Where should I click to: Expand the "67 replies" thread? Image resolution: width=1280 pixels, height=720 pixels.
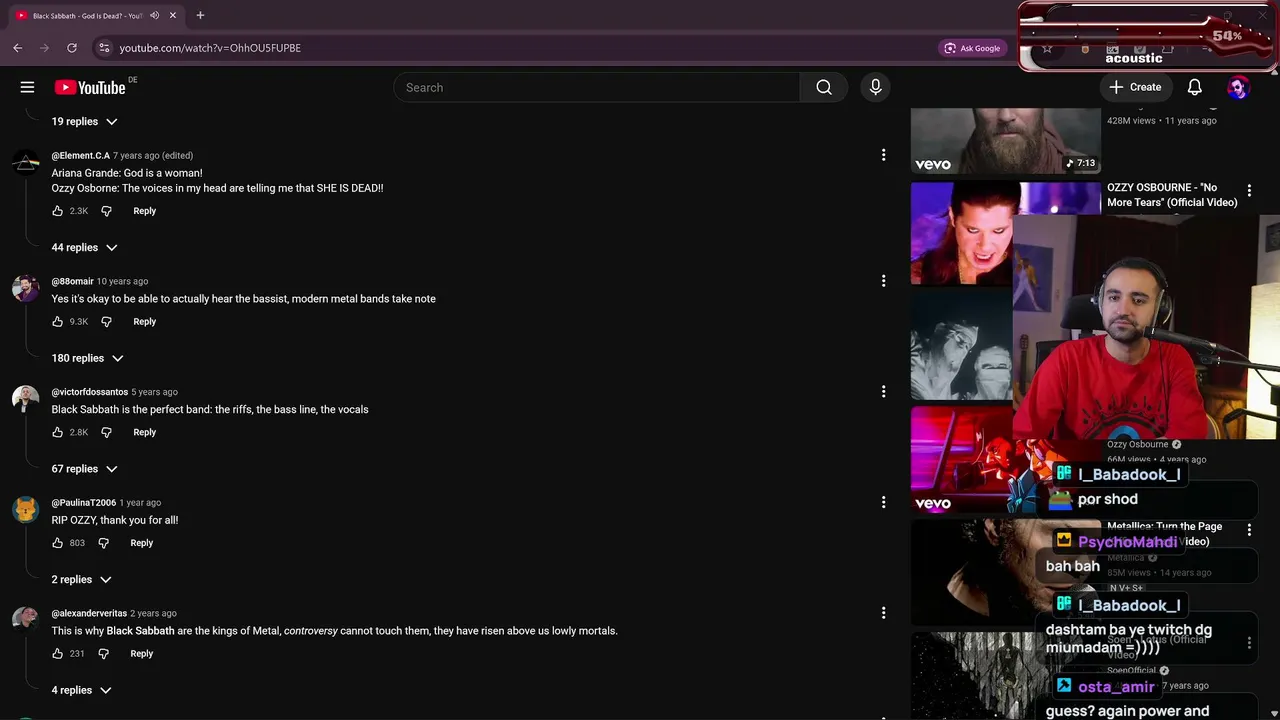tap(85, 469)
